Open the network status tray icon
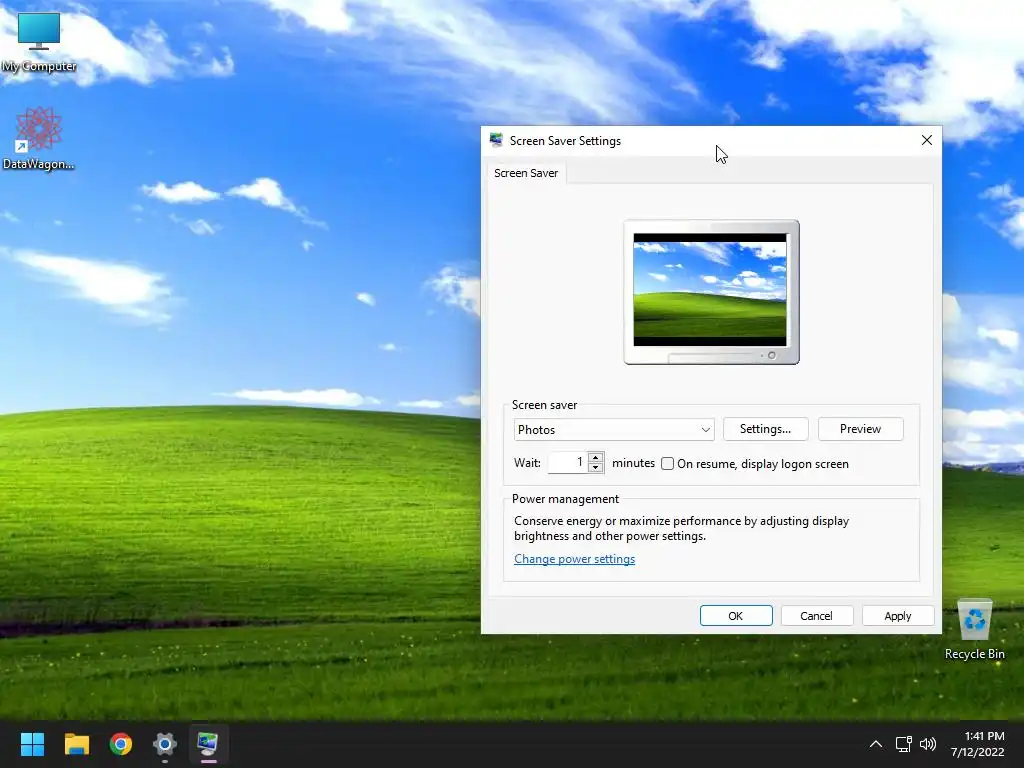This screenshot has height=768, width=1024. click(903, 744)
